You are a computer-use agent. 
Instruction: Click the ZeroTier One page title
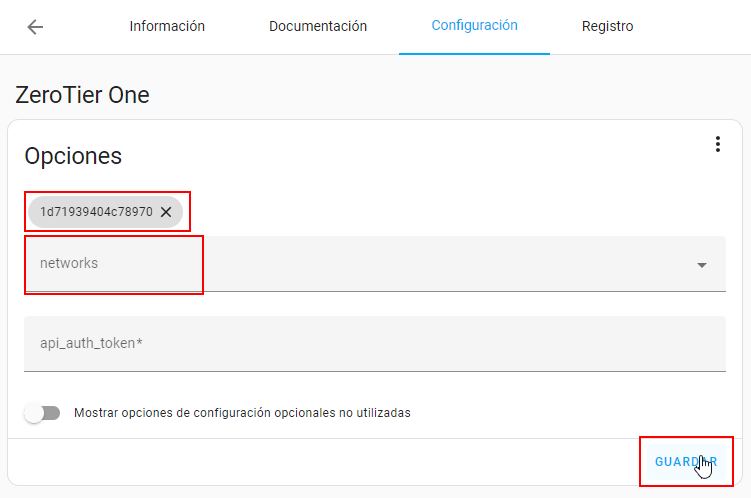(82, 95)
